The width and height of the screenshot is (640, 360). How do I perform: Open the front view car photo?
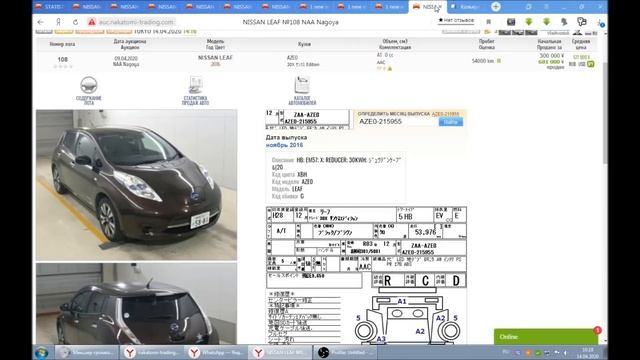coord(136,185)
